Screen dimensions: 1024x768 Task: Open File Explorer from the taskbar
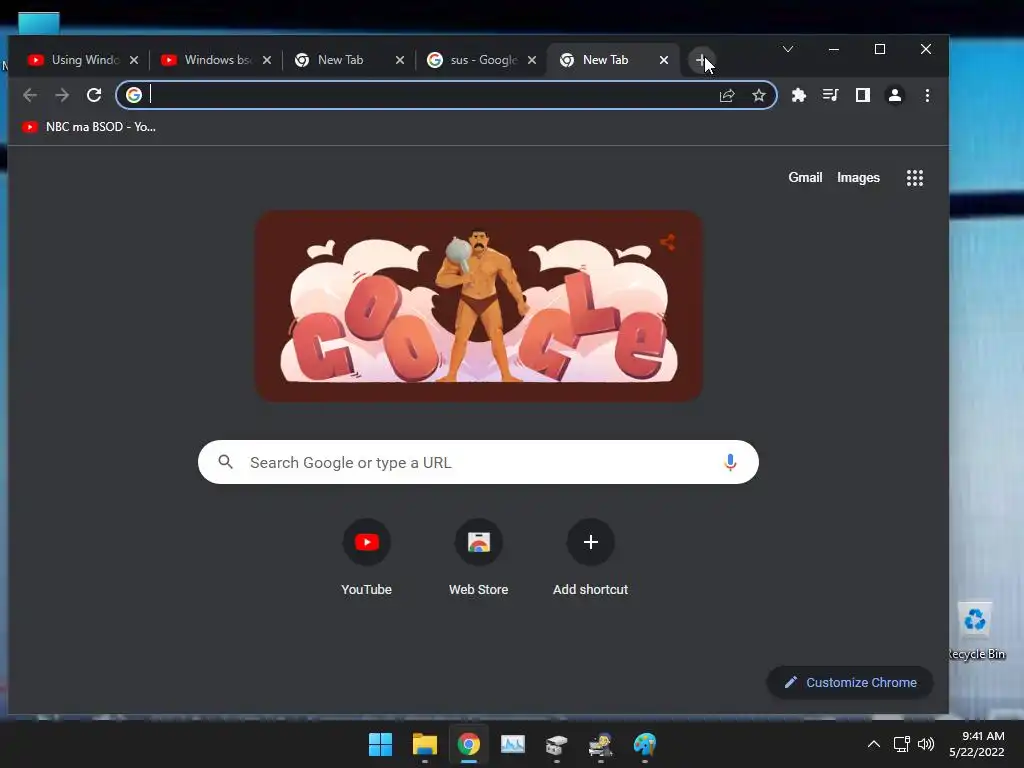(424, 744)
